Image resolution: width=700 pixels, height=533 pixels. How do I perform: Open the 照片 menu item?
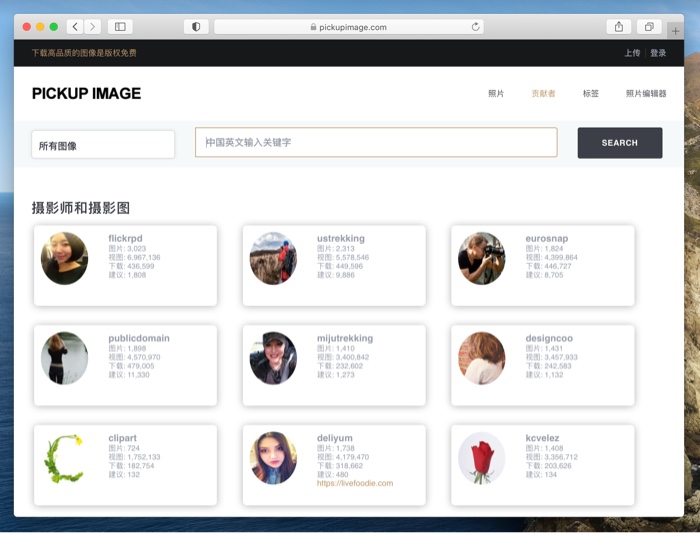[496, 93]
